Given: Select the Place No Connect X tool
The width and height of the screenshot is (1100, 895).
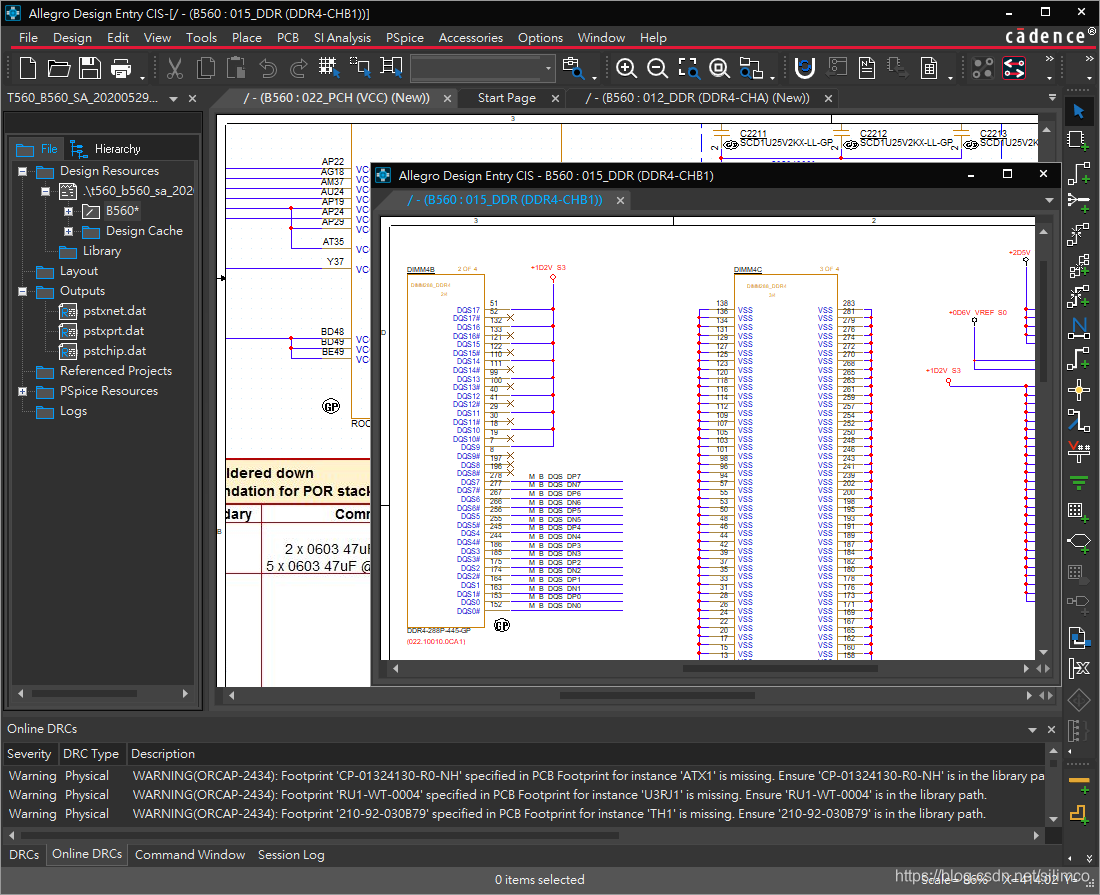Looking at the screenshot, I should 1078,668.
